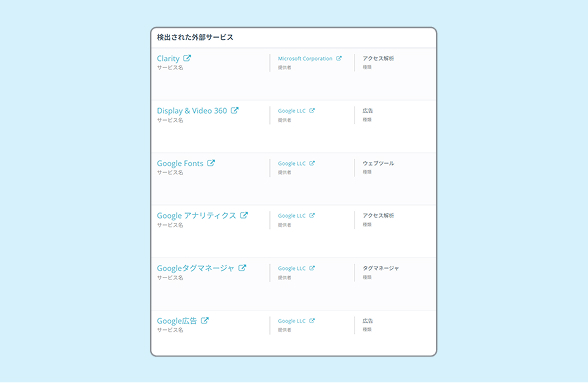Click external-link icon next to Clarity
The height and width of the screenshot is (383, 588).
(187, 58)
